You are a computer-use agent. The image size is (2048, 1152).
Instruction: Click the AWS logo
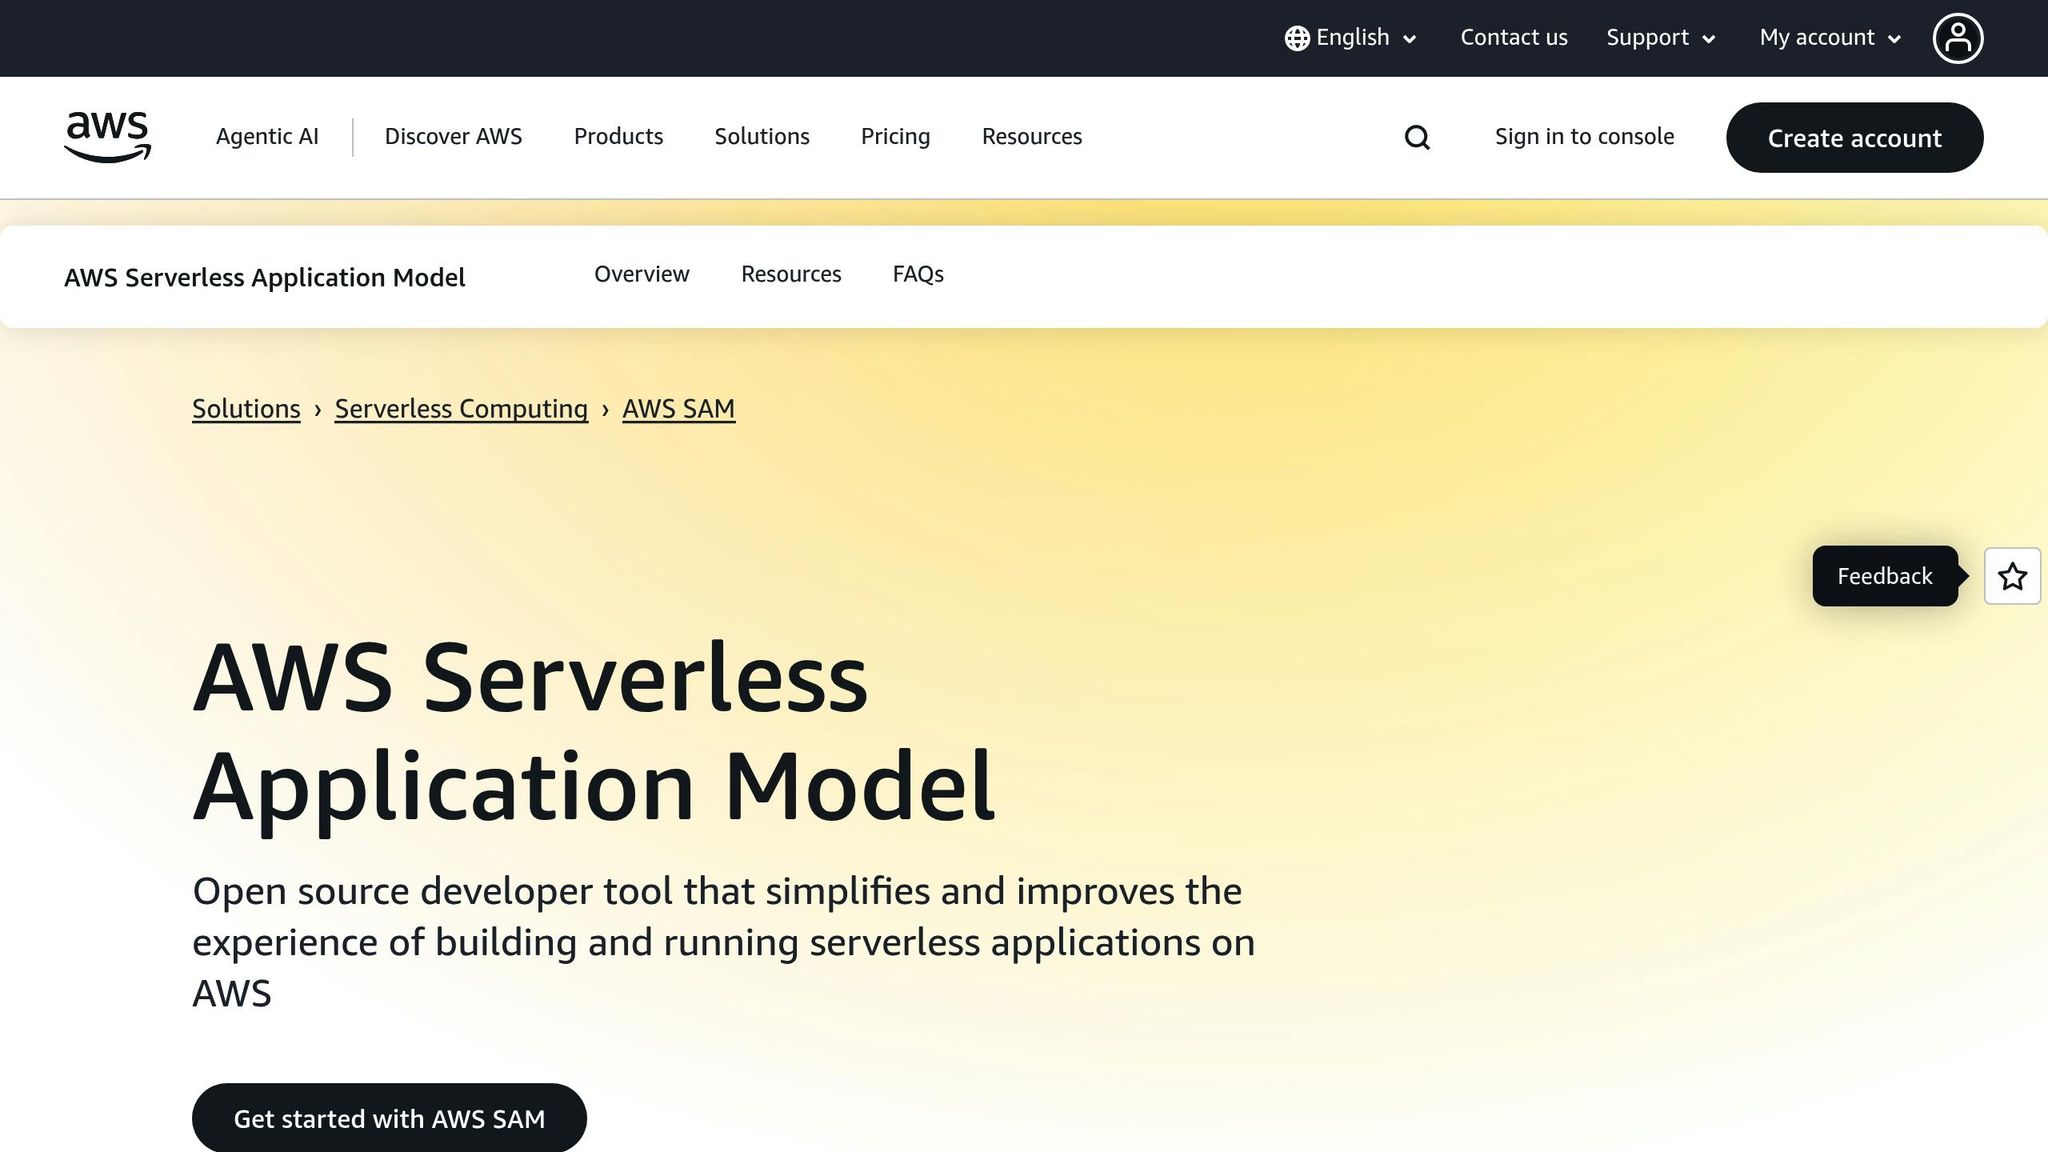[x=107, y=137]
